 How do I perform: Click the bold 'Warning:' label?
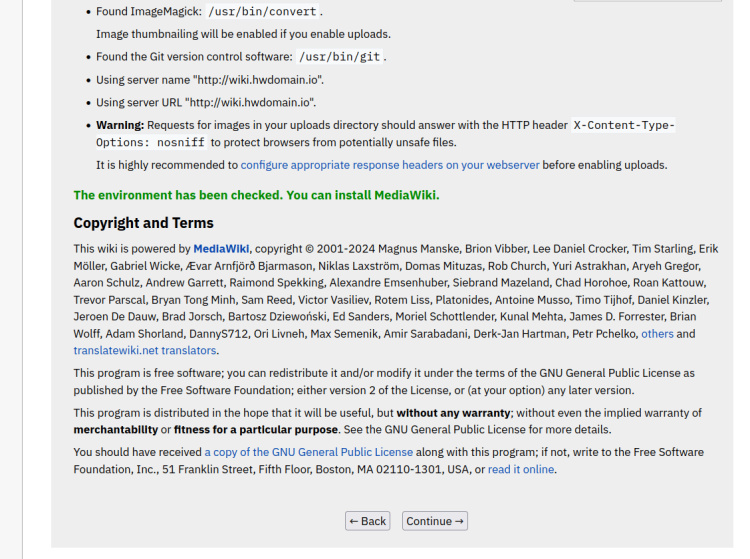point(120,125)
